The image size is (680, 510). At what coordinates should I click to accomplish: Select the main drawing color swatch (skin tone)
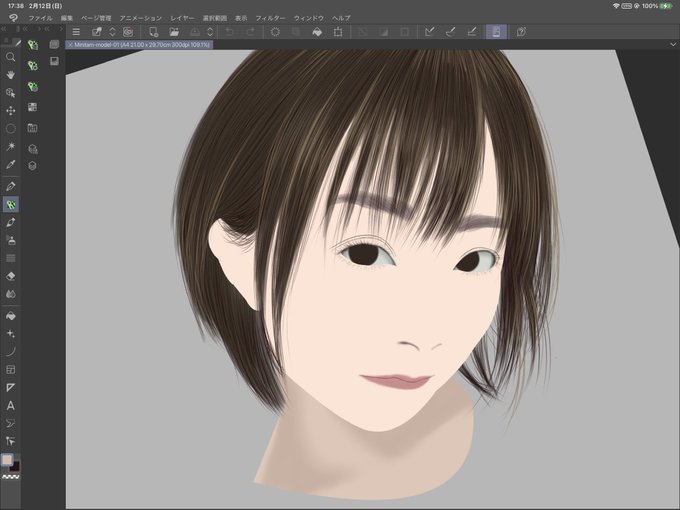pos(7,460)
